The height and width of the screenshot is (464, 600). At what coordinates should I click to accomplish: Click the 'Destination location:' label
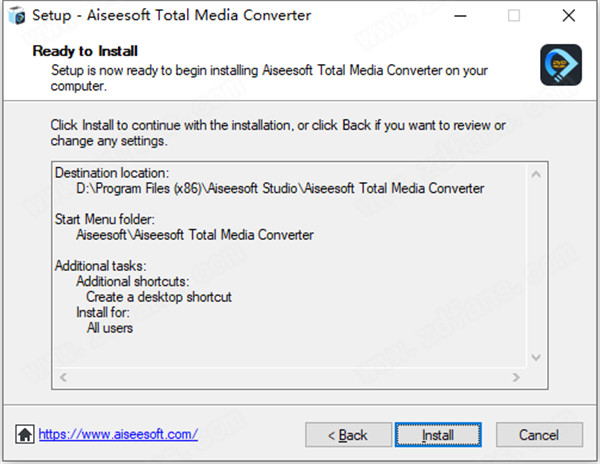click(112, 173)
